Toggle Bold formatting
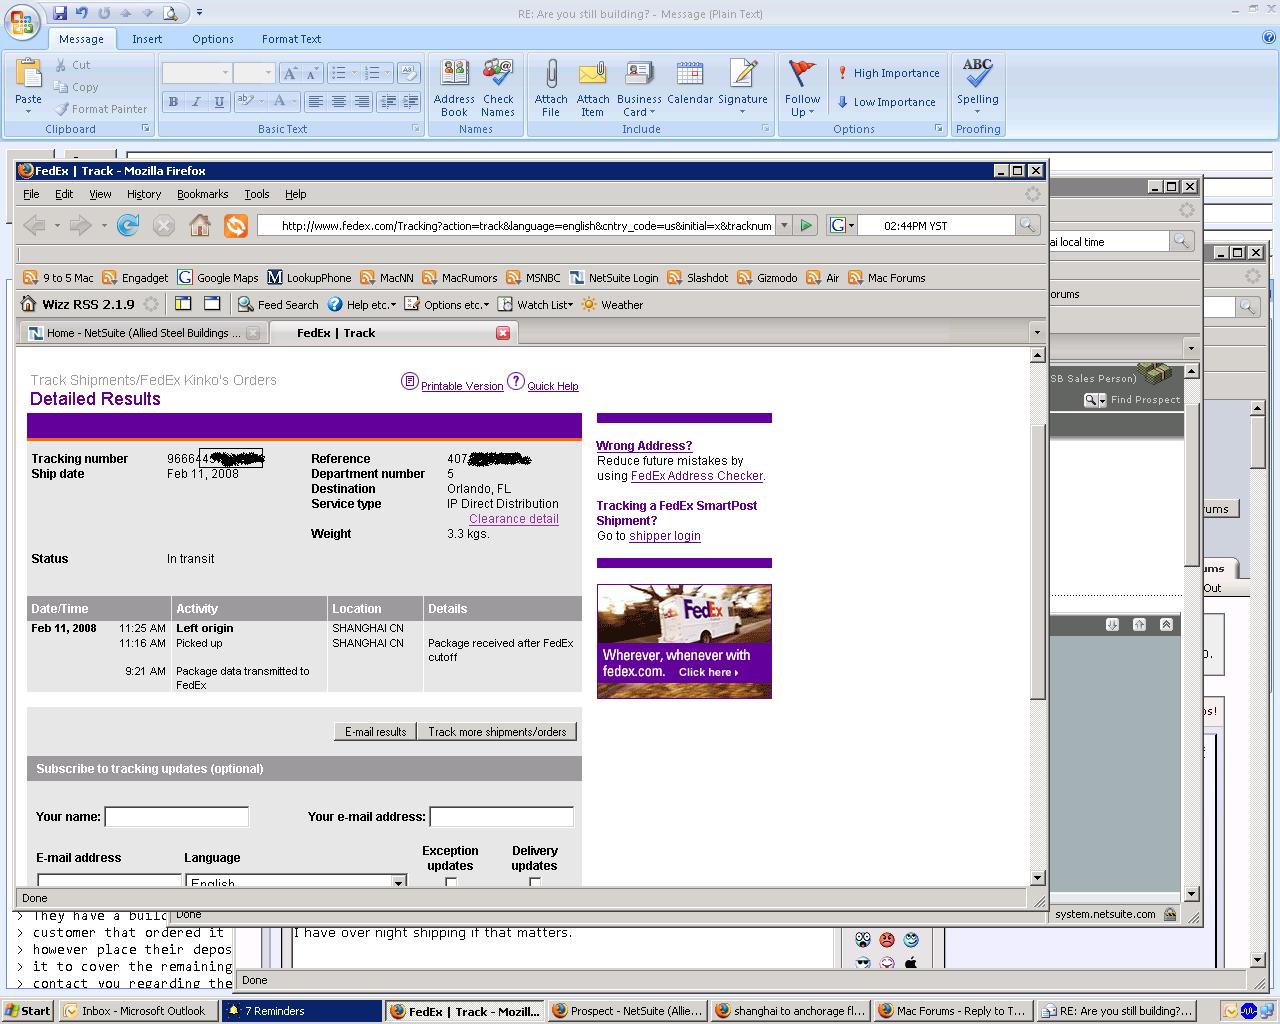This screenshot has height=1024, width=1280. [173, 101]
